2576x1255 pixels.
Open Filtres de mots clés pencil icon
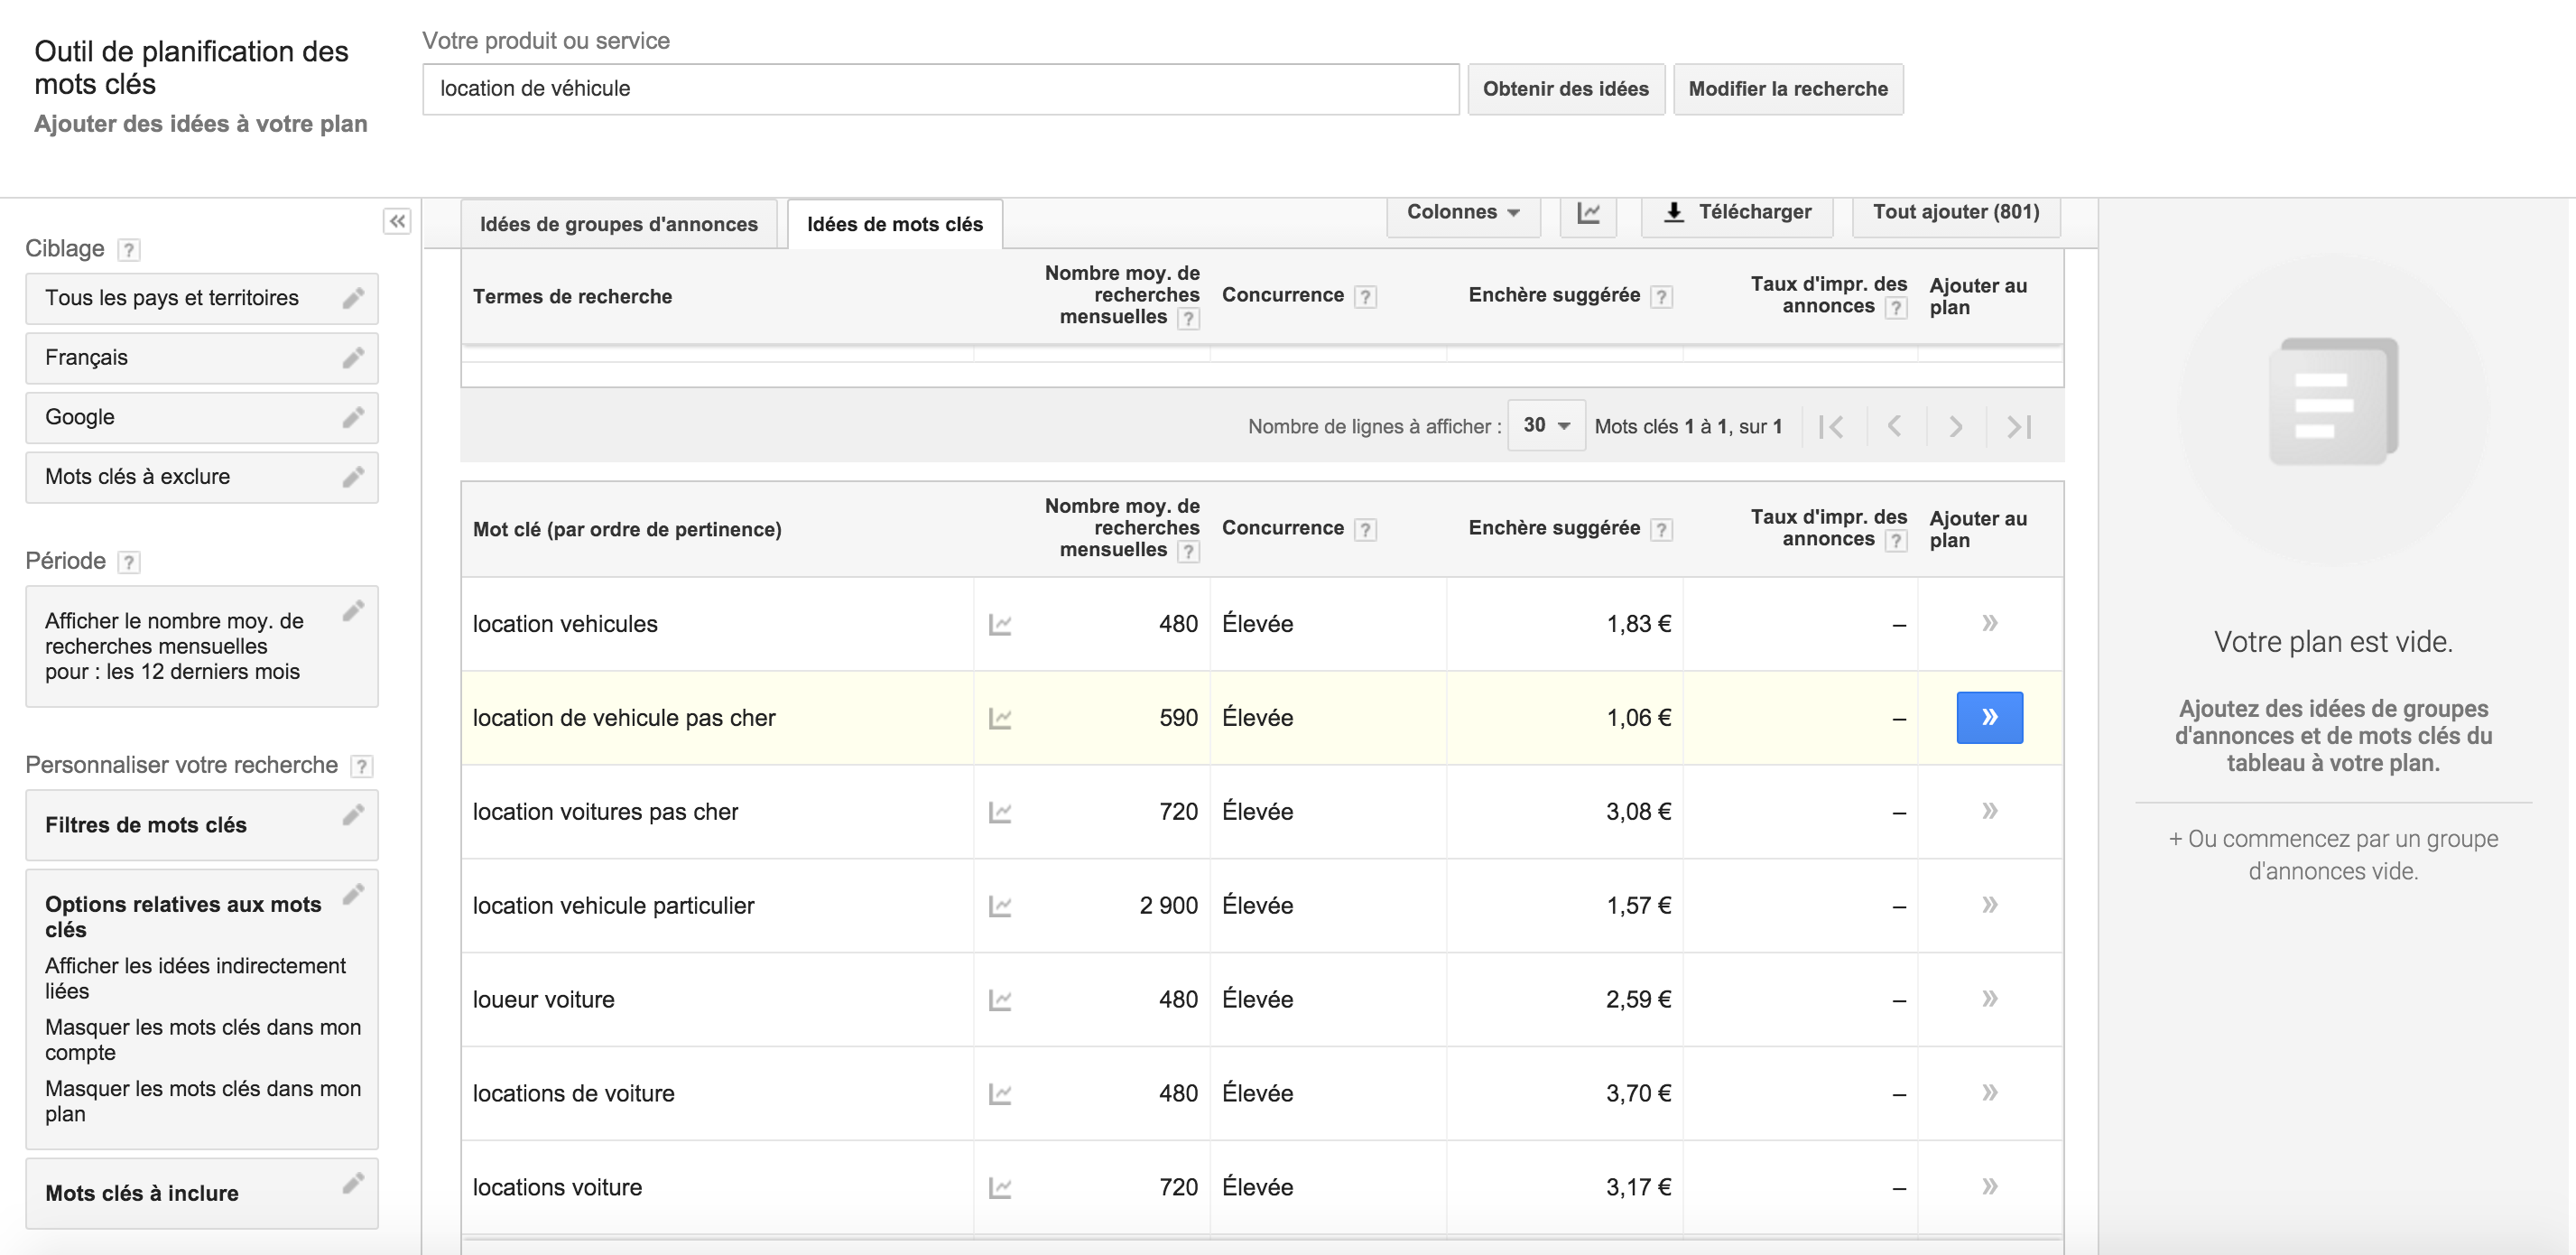click(x=353, y=815)
